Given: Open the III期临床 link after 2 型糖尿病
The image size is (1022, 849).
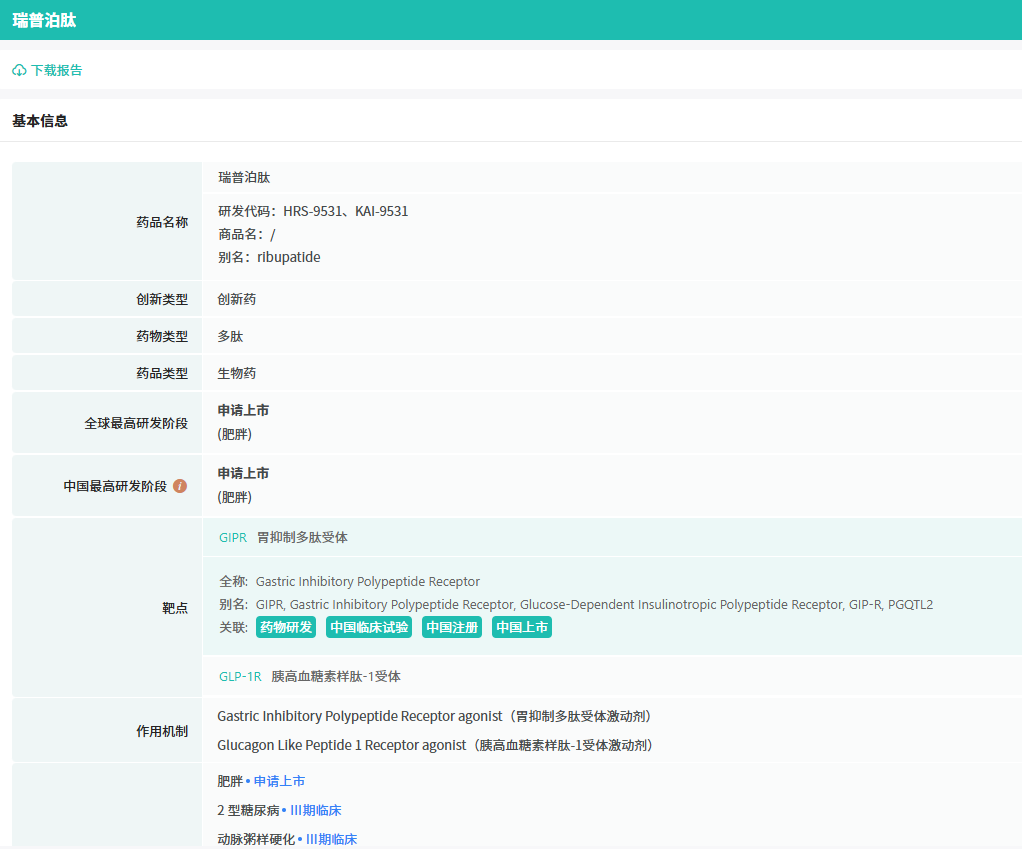Looking at the screenshot, I should click(x=315, y=811).
